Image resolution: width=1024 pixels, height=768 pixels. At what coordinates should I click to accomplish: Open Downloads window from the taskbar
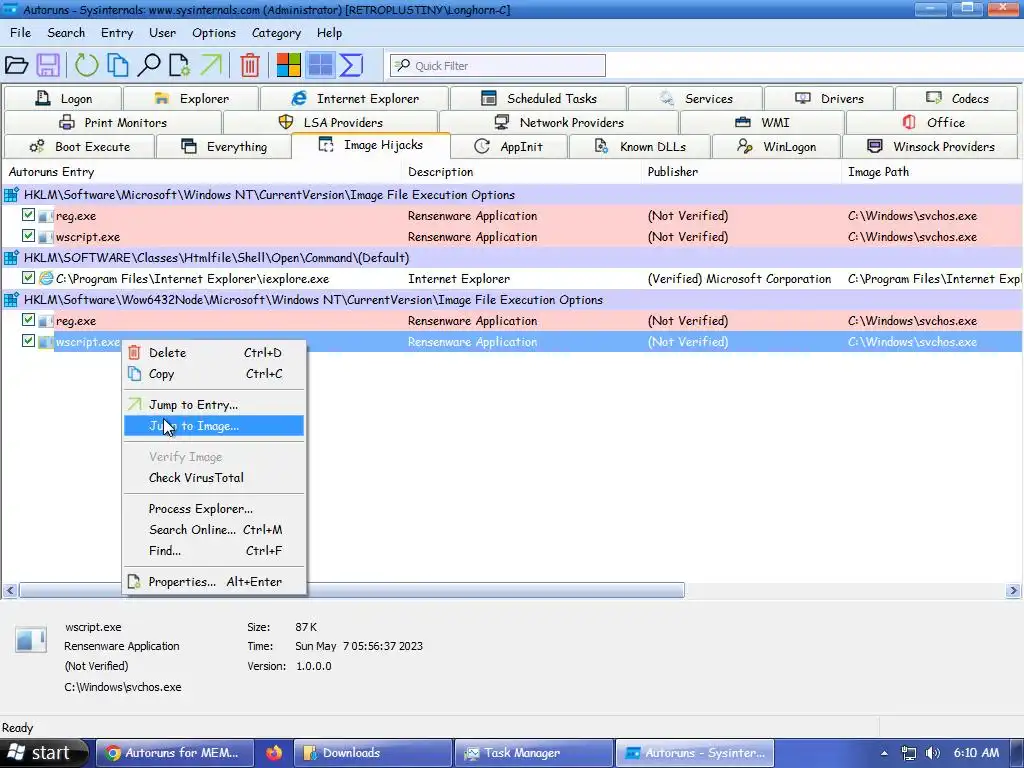[373, 753]
